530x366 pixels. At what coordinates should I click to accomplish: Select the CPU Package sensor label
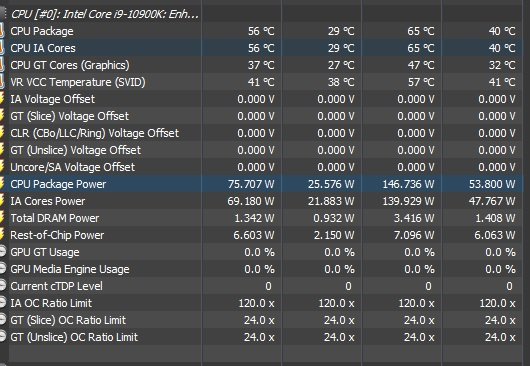tap(42, 31)
